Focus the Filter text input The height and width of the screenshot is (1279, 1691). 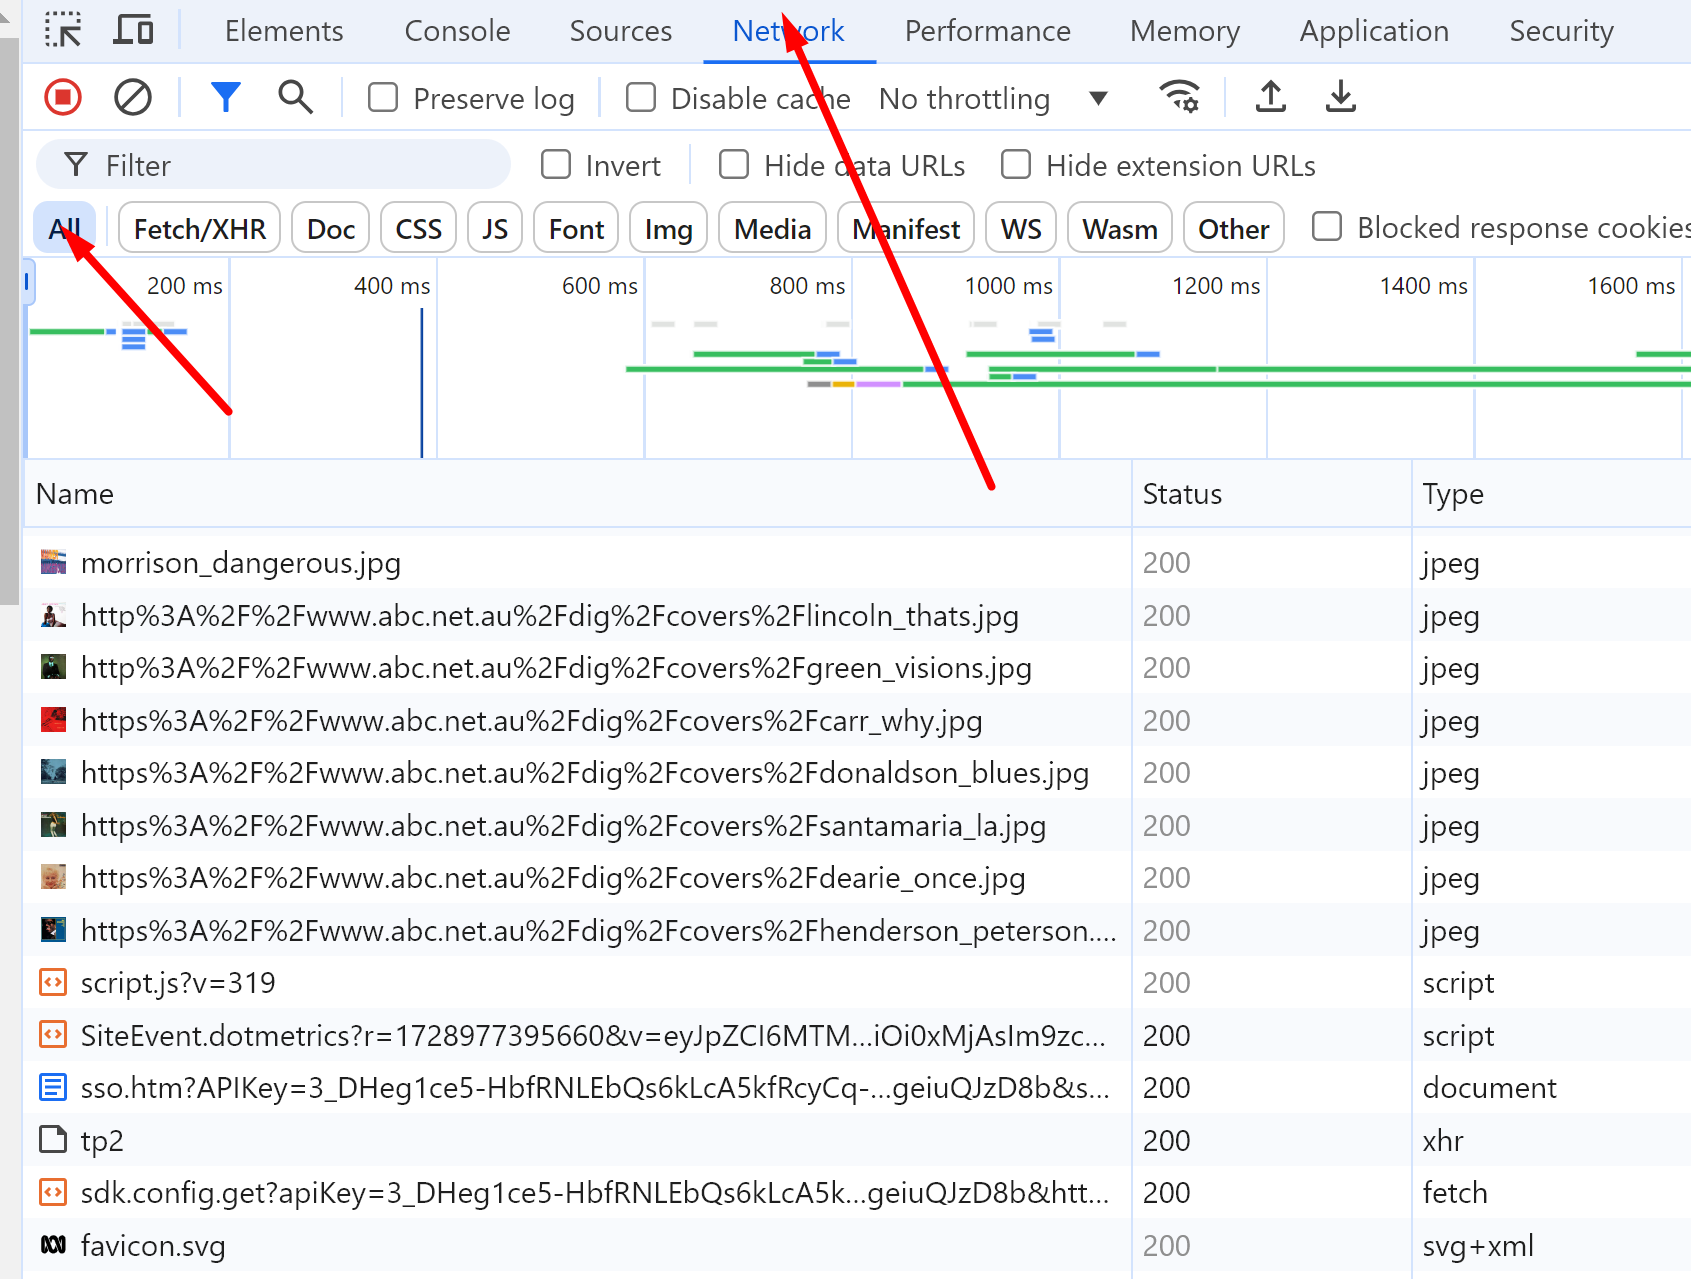point(273,165)
